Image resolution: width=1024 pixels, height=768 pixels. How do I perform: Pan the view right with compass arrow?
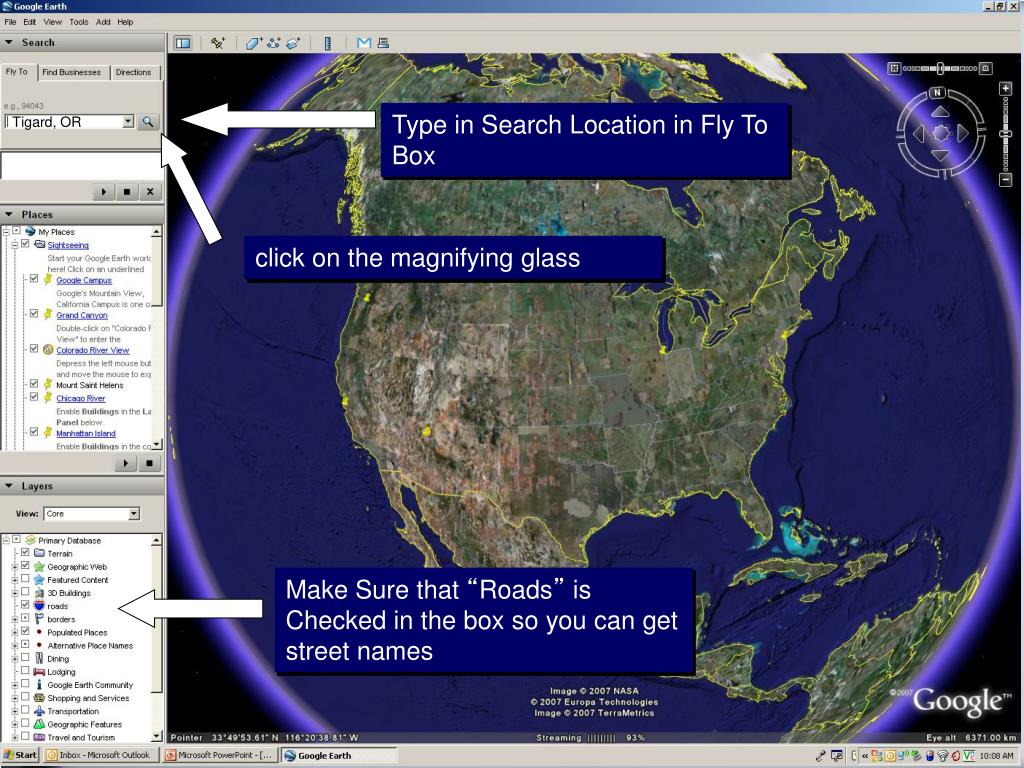962,133
